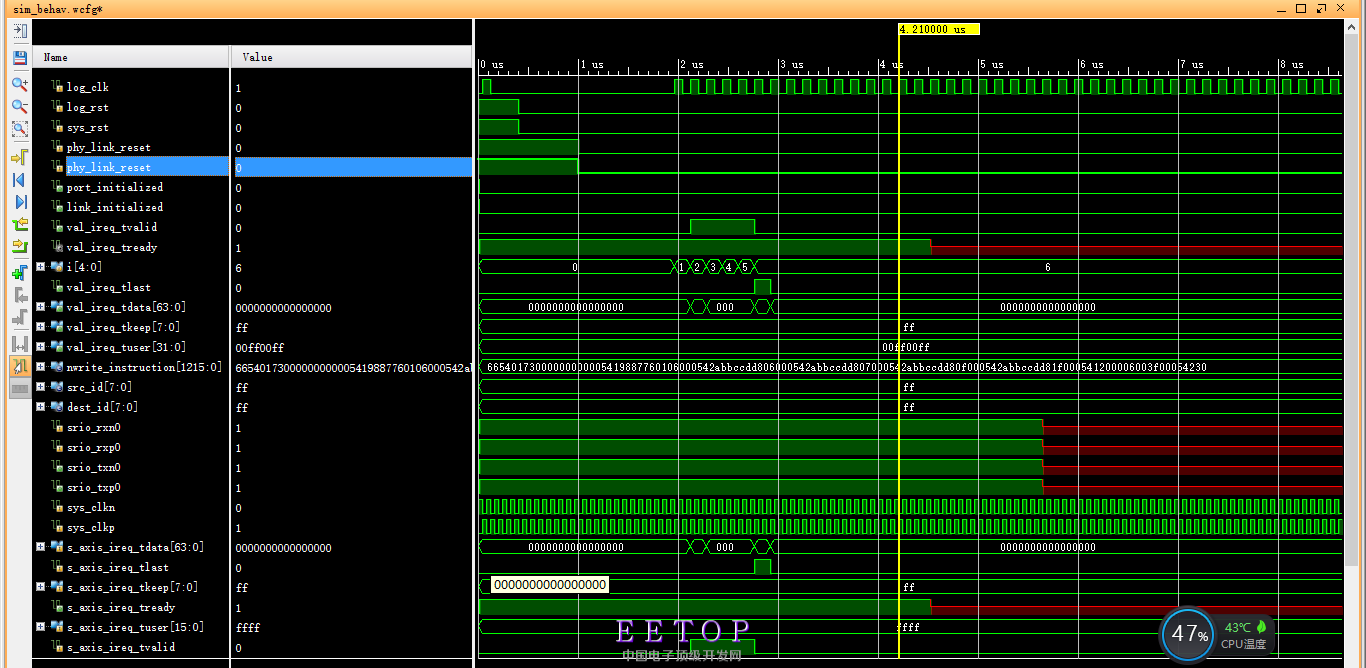Click the Add Marker icon
The image size is (1366, 668).
click(19, 272)
